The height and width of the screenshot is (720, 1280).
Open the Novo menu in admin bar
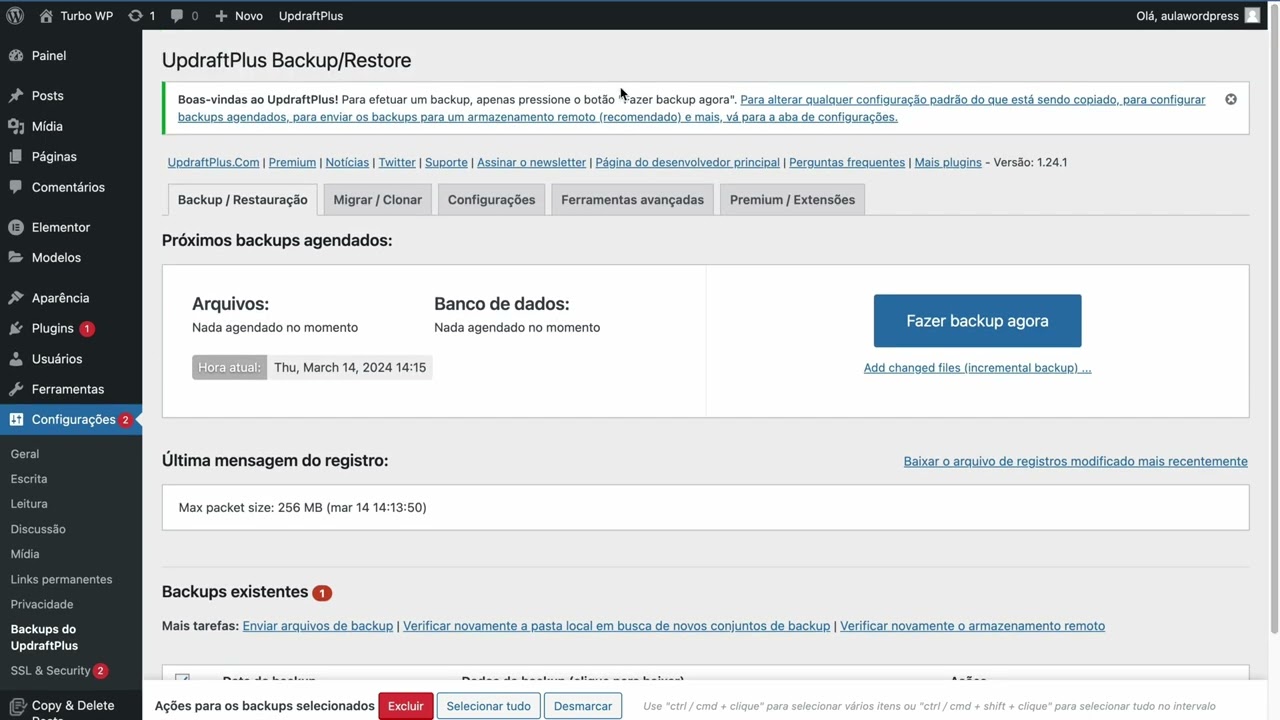(239, 16)
